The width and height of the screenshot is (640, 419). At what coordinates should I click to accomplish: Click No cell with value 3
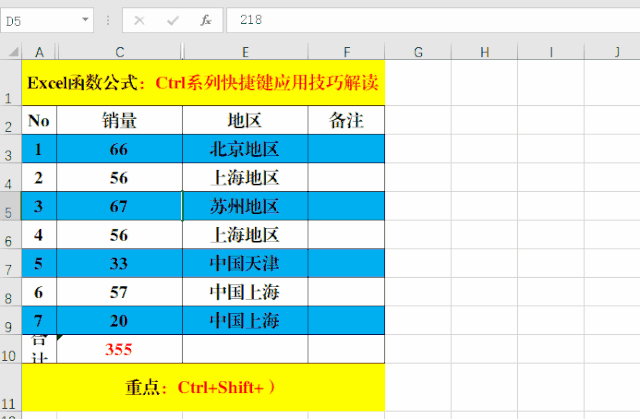(39, 206)
